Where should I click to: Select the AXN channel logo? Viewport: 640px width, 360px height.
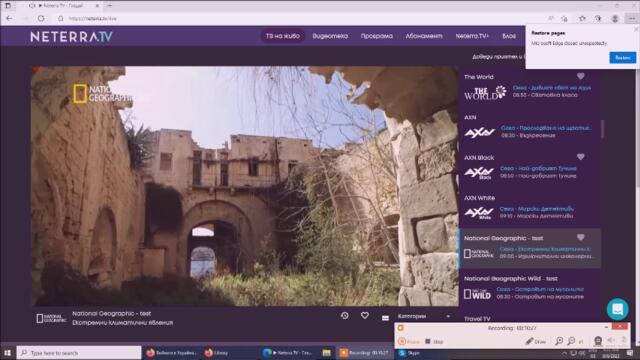pos(480,133)
